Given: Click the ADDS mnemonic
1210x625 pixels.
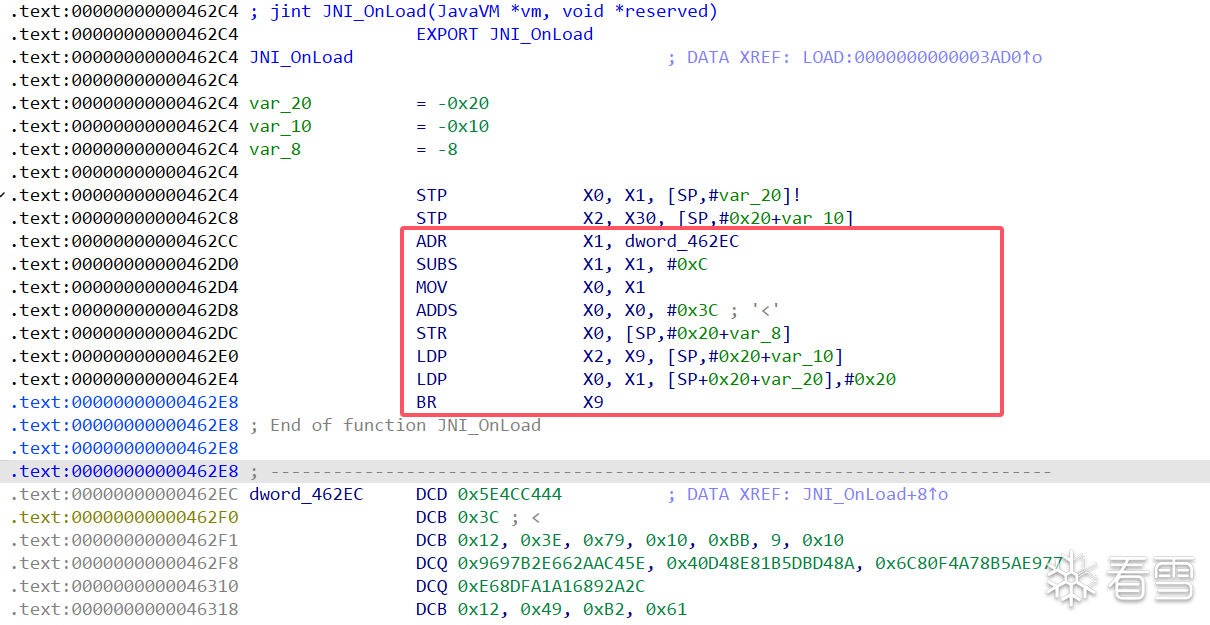Looking at the screenshot, I should coord(437,310).
